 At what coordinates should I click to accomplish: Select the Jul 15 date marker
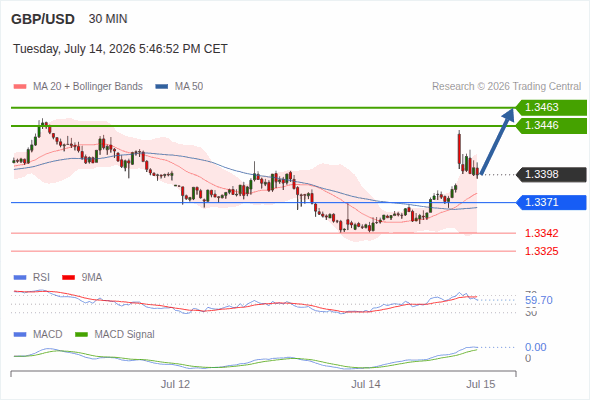click(x=481, y=384)
